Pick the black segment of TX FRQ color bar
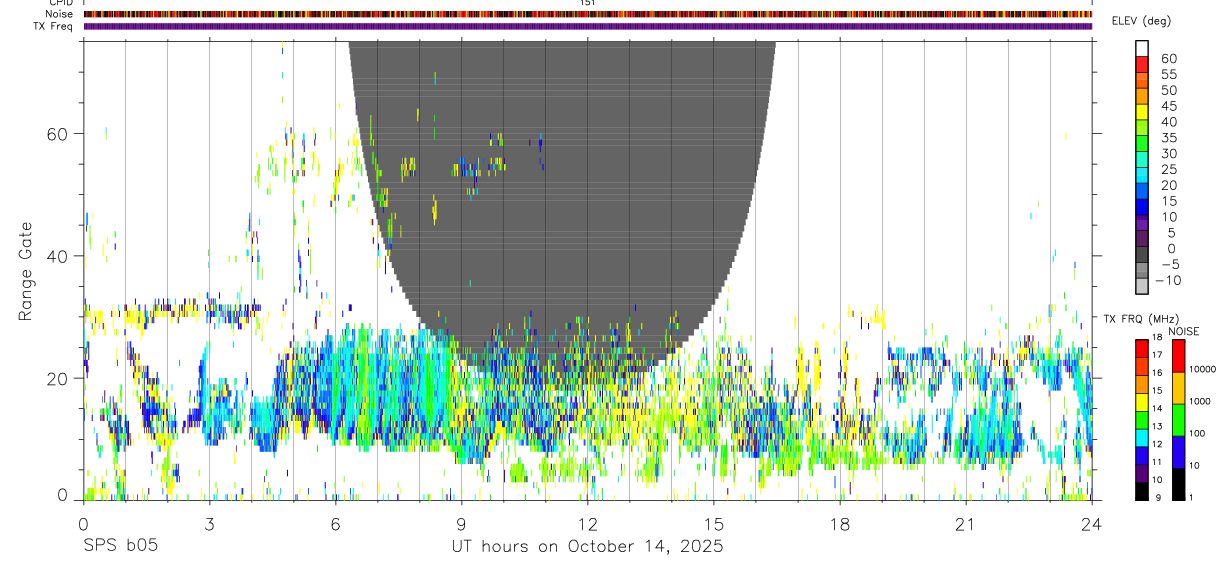This screenshot has height=567, width=1228. click(1142, 491)
